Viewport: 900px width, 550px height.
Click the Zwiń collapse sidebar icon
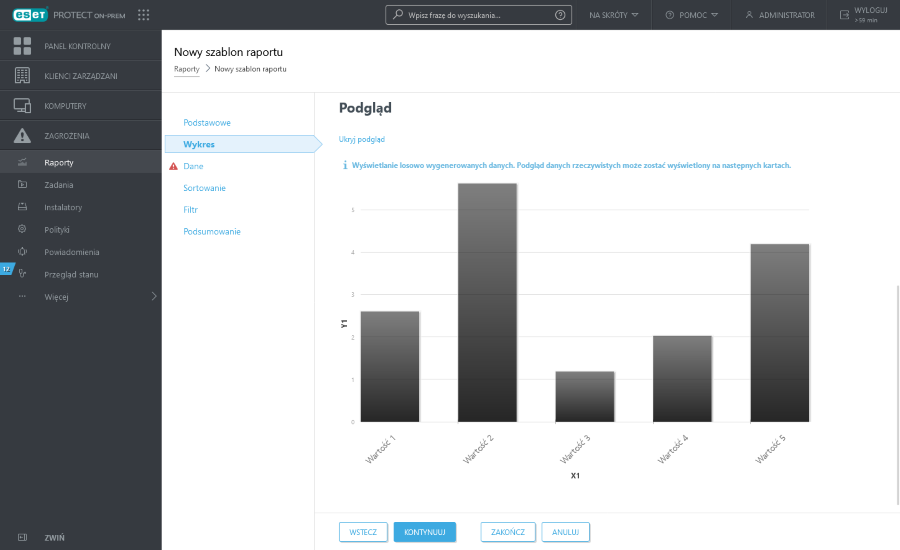22,537
